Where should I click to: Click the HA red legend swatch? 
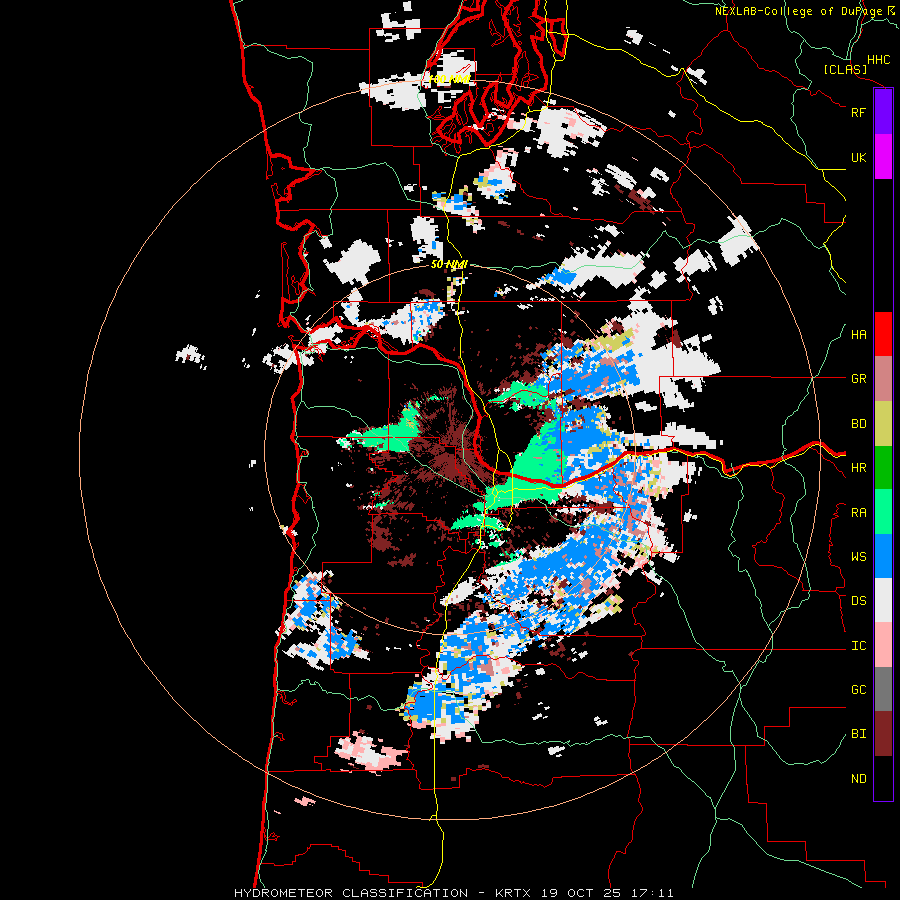883,334
